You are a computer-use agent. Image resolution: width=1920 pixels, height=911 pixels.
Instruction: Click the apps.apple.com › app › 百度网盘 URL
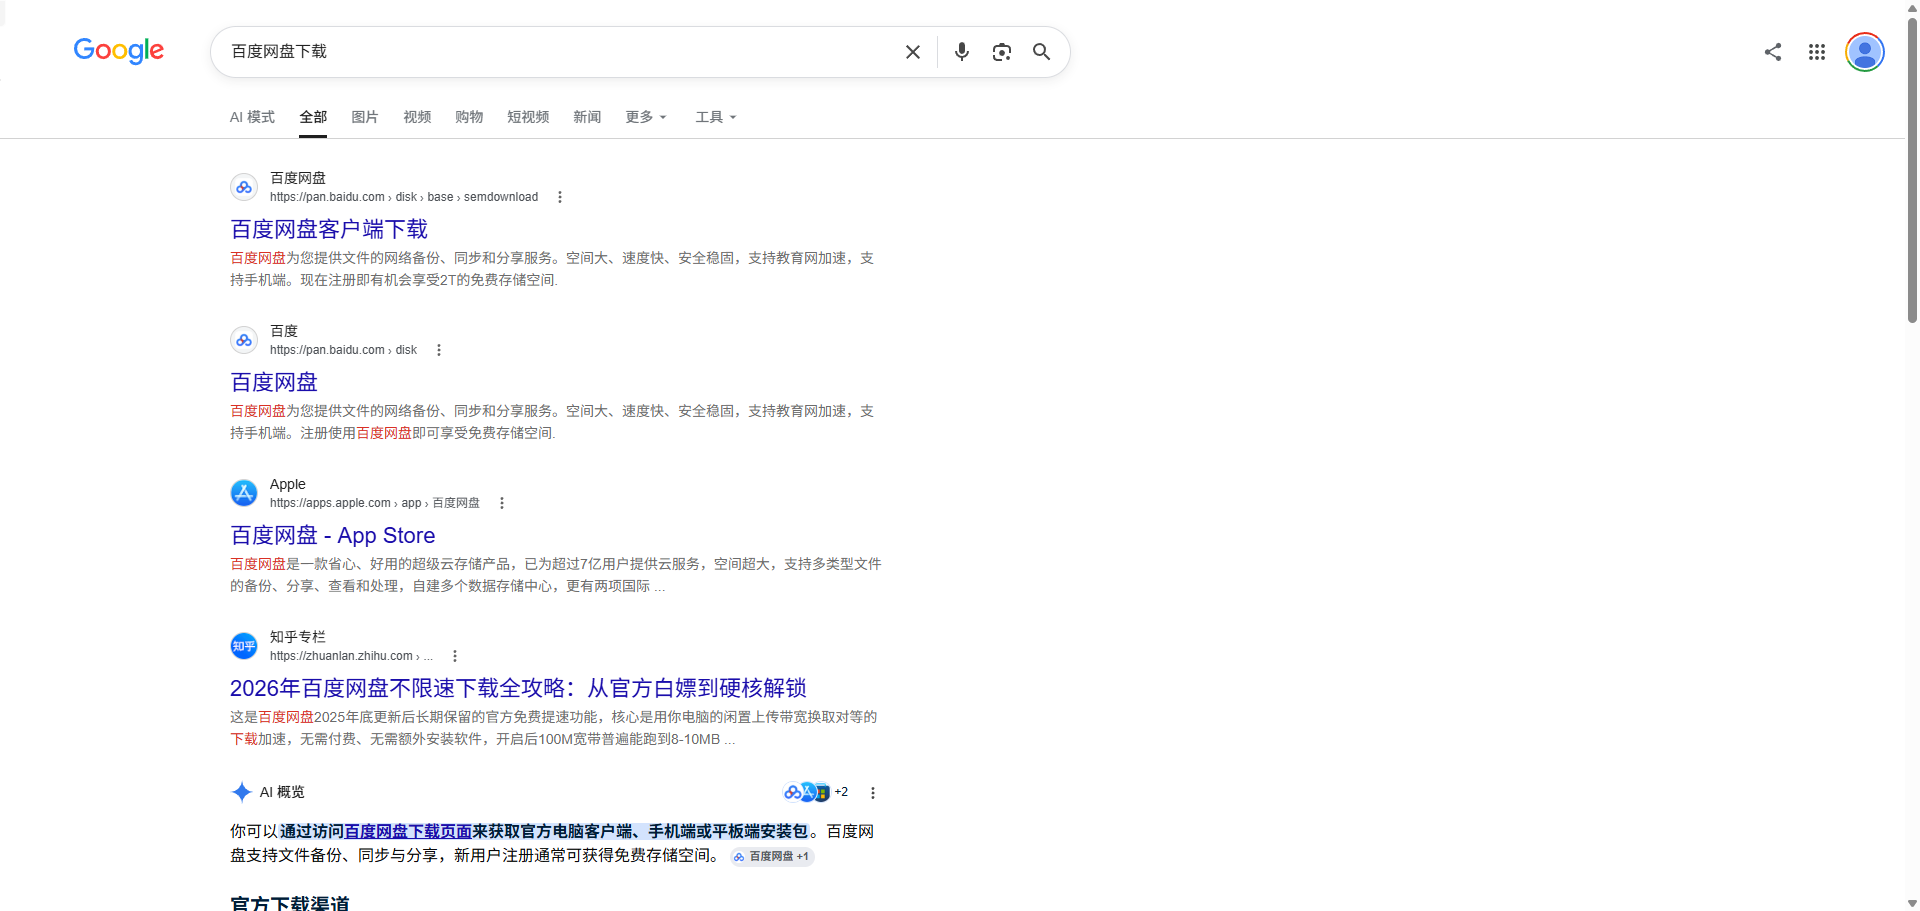(x=375, y=503)
